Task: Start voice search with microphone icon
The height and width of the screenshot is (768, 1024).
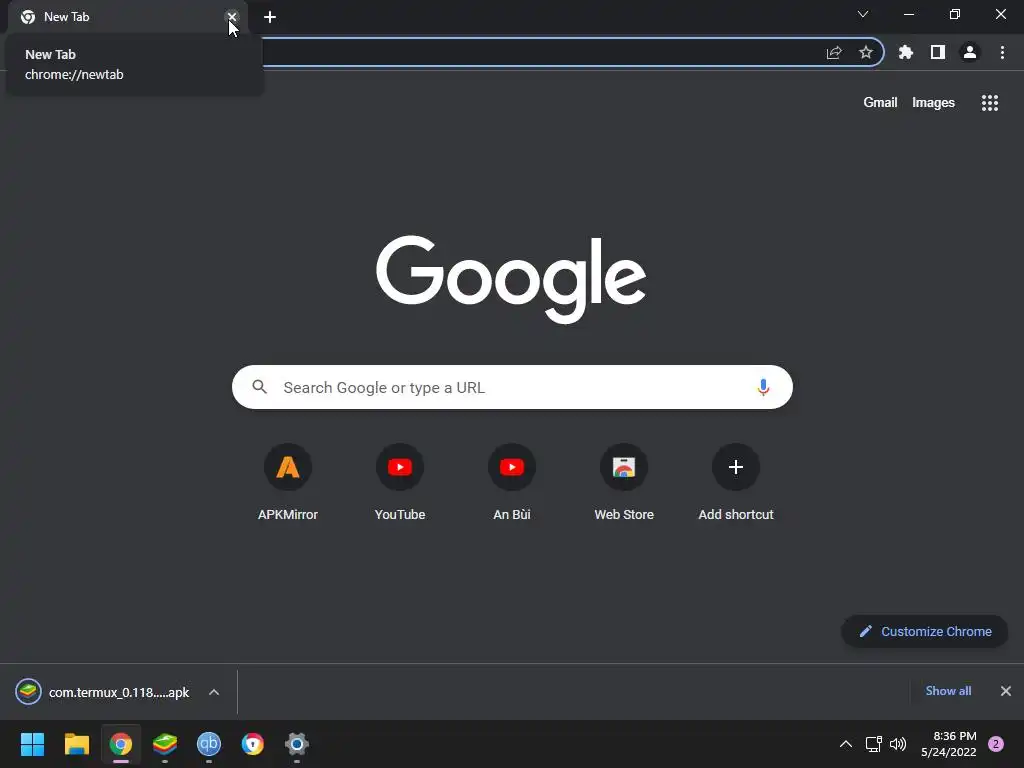Action: click(x=762, y=387)
